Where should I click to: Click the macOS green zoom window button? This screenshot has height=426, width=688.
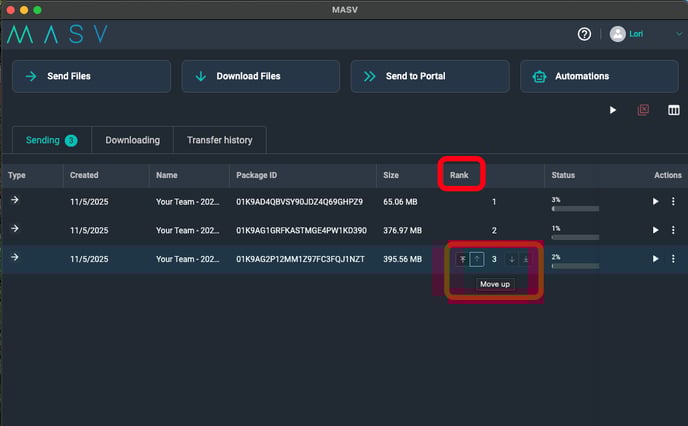click(x=37, y=10)
